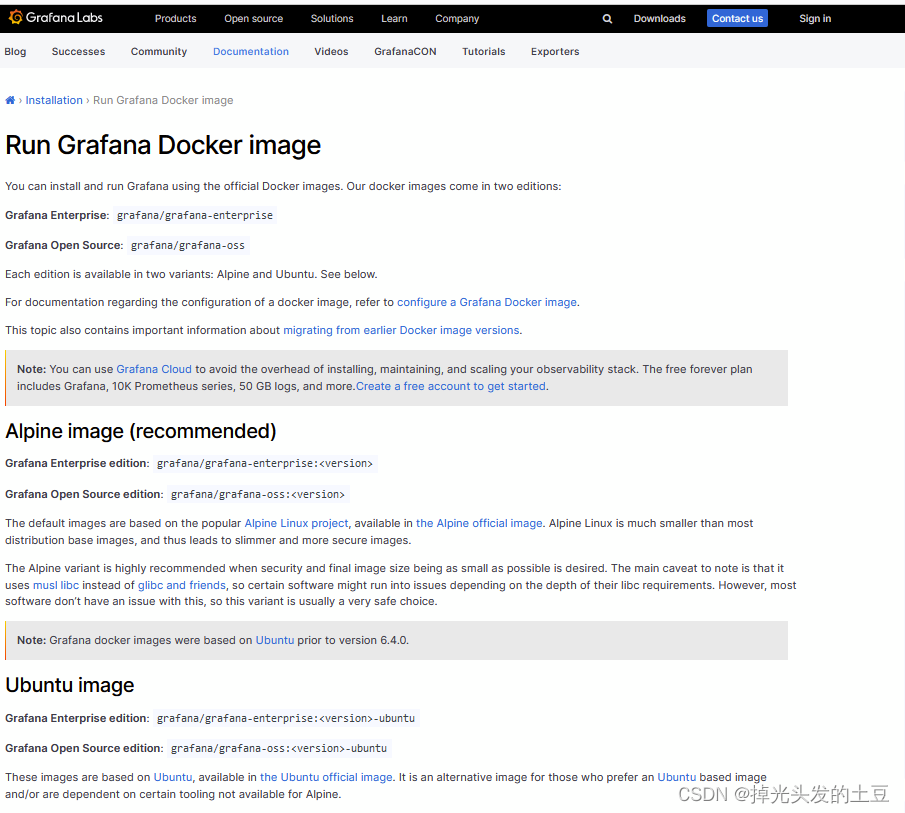
Task: Follow the Grafana Cloud link
Action: (x=154, y=369)
